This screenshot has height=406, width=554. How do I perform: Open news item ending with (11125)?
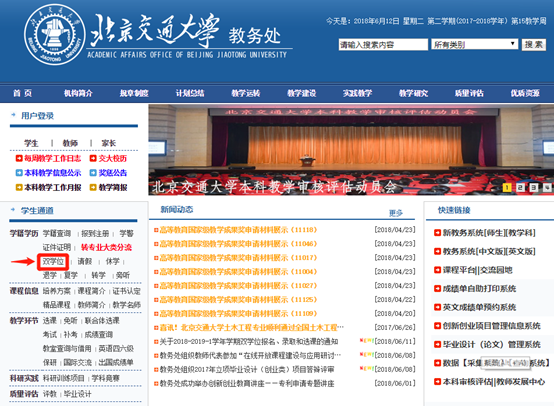click(x=238, y=300)
